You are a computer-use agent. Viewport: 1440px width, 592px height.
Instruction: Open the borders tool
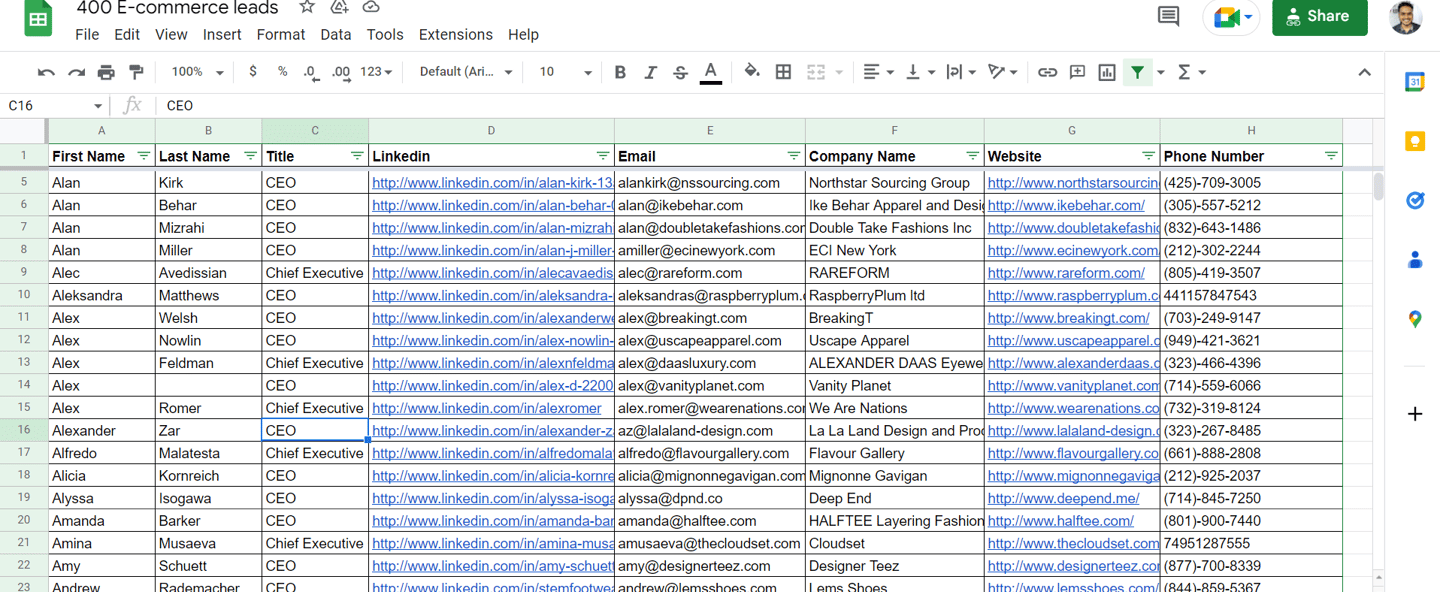pyautogui.click(x=784, y=72)
